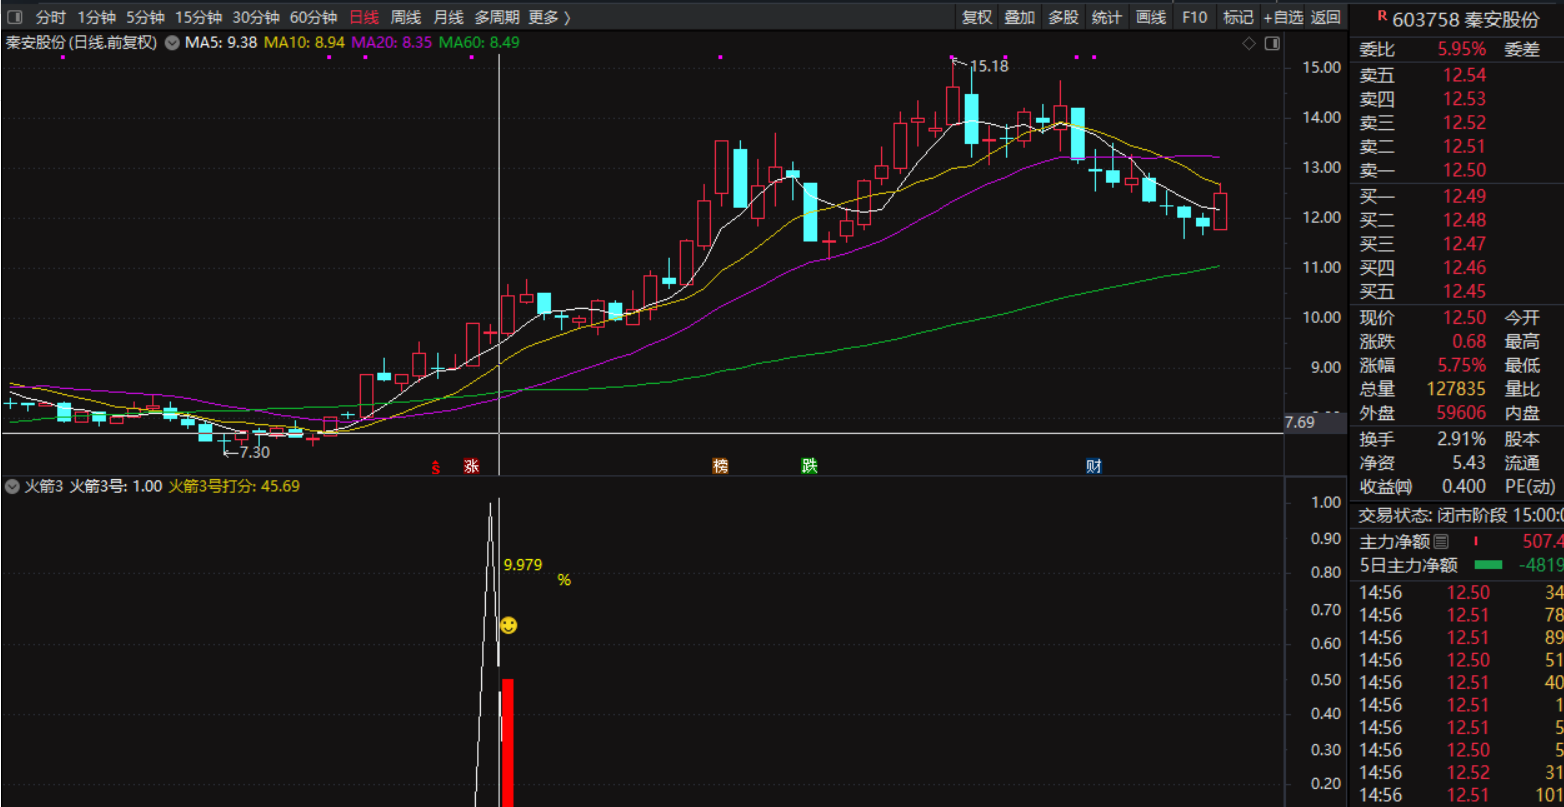The height and width of the screenshot is (807, 1564).
Task: Click the yellow smiley signal icon
Action: point(508,626)
